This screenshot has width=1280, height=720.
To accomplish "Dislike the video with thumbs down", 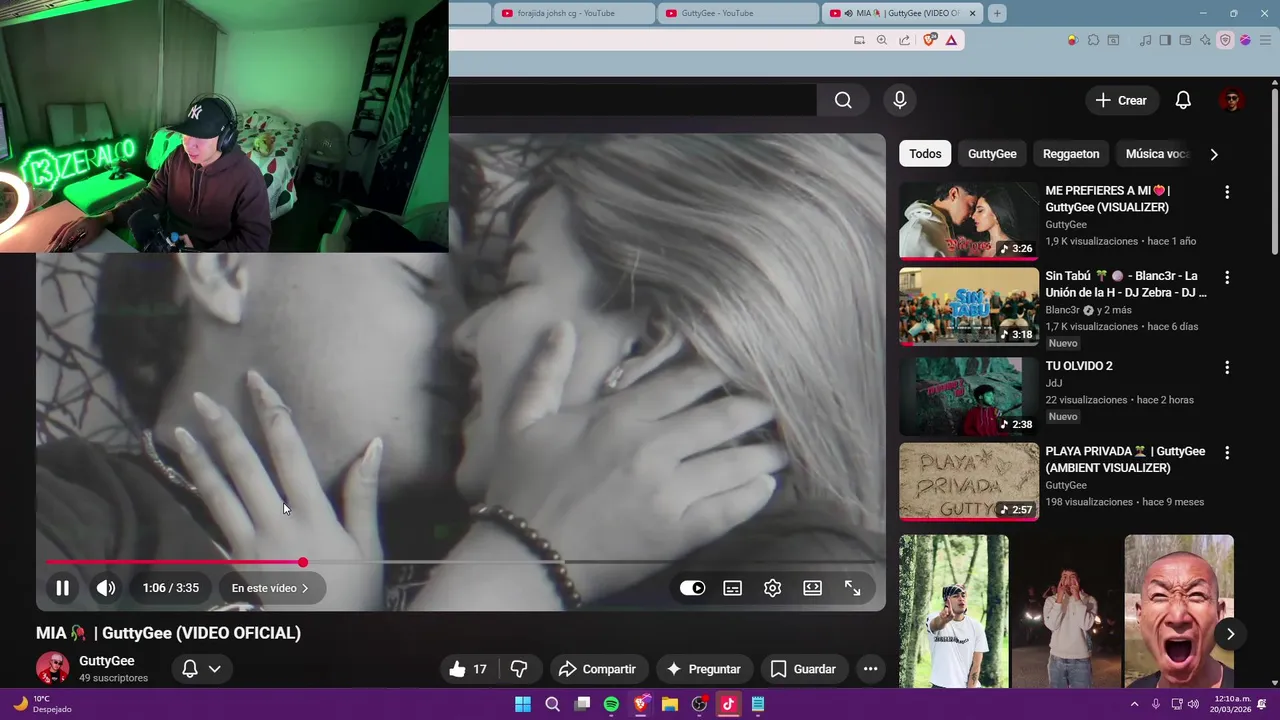I will pos(519,669).
